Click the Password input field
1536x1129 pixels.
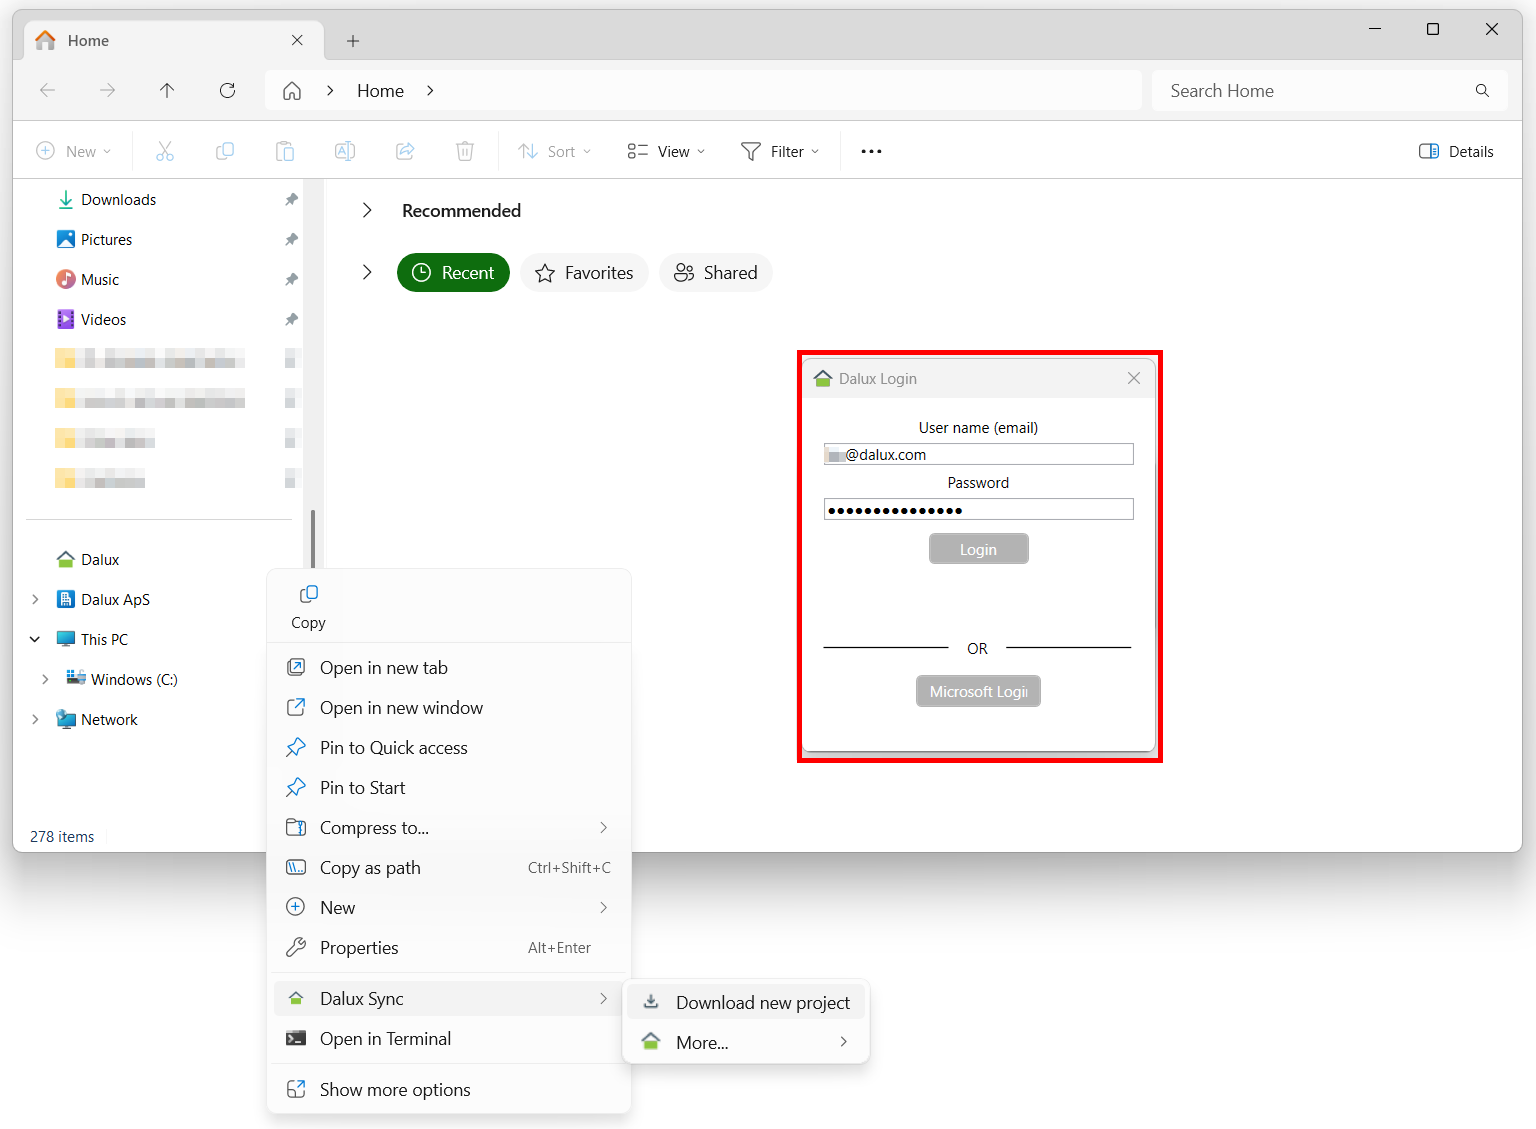click(978, 509)
